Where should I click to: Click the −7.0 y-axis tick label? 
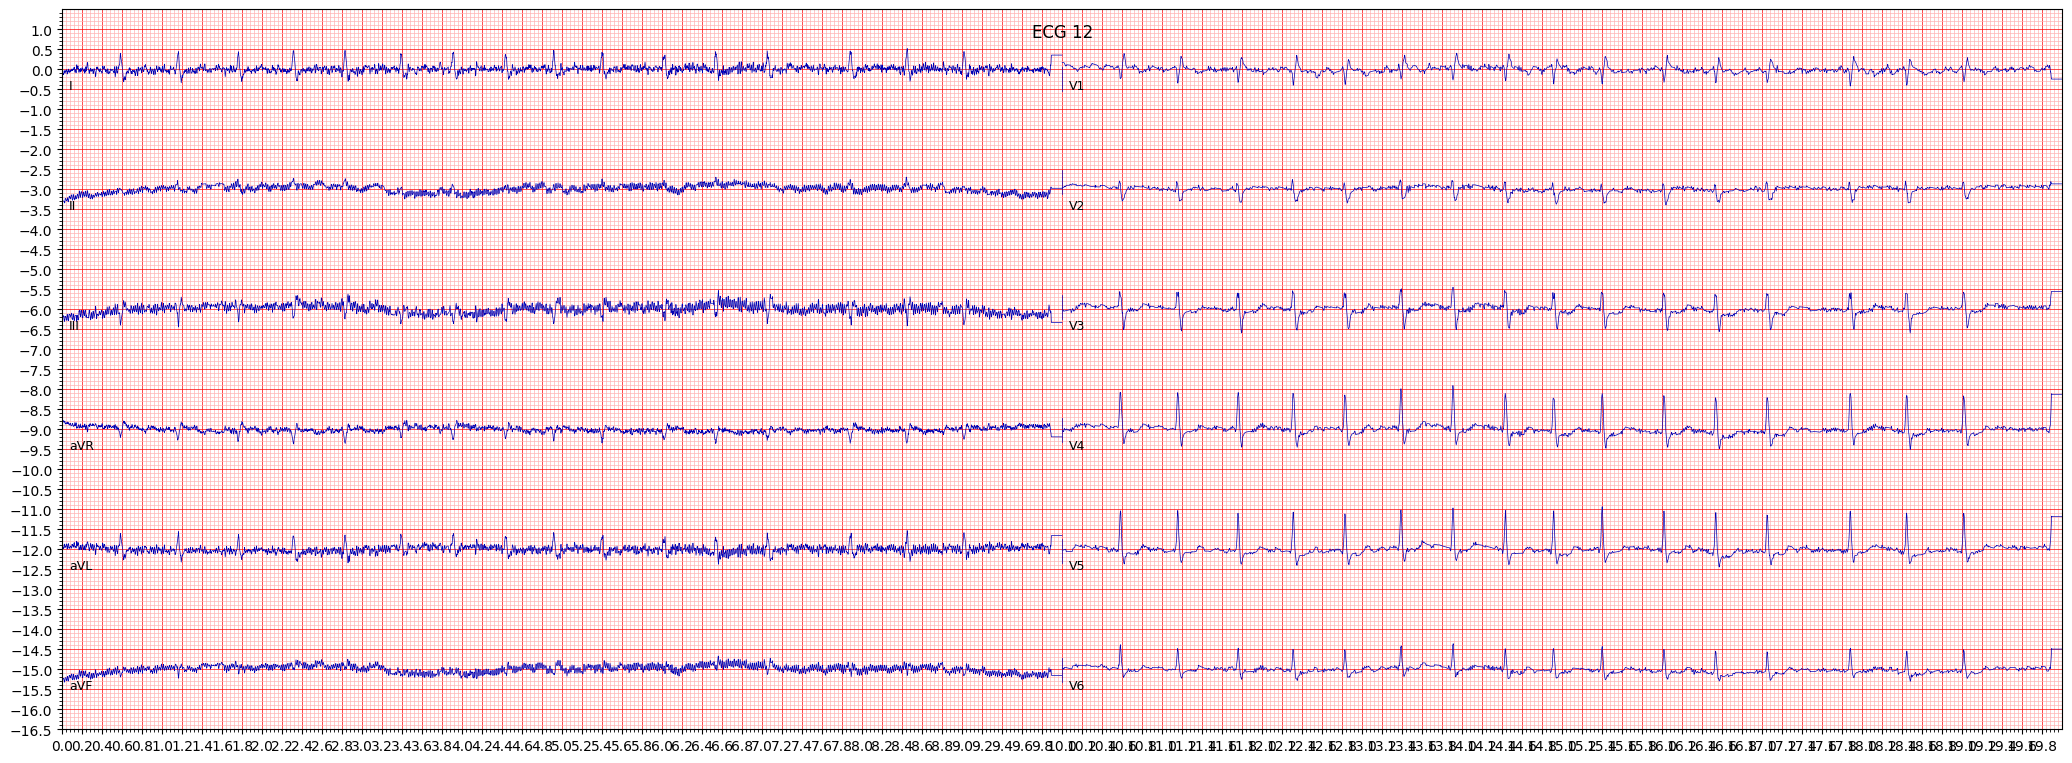click(36, 351)
